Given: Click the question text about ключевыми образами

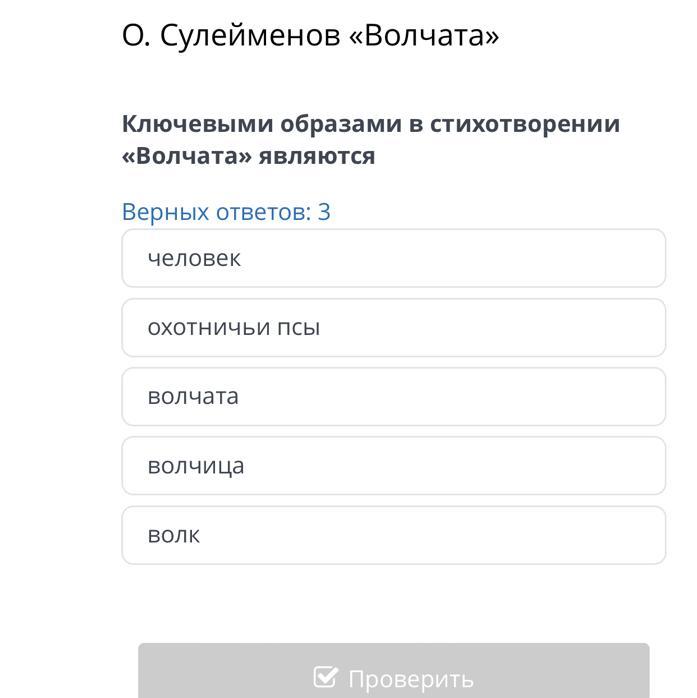Looking at the screenshot, I should pos(371,139).
